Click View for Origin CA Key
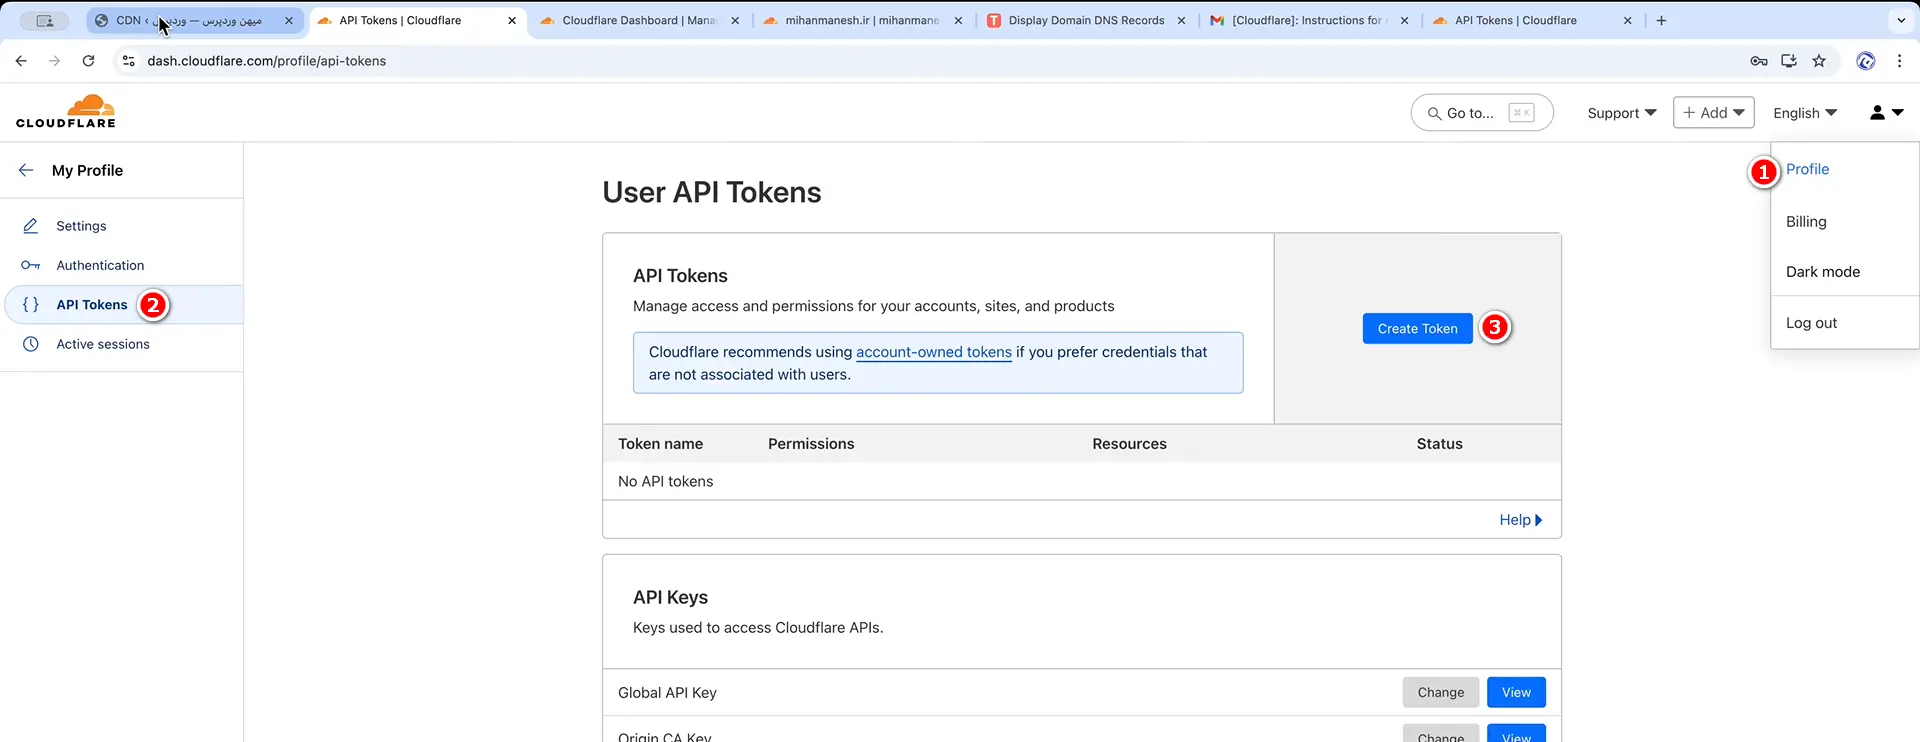 tap(1516, 734)
